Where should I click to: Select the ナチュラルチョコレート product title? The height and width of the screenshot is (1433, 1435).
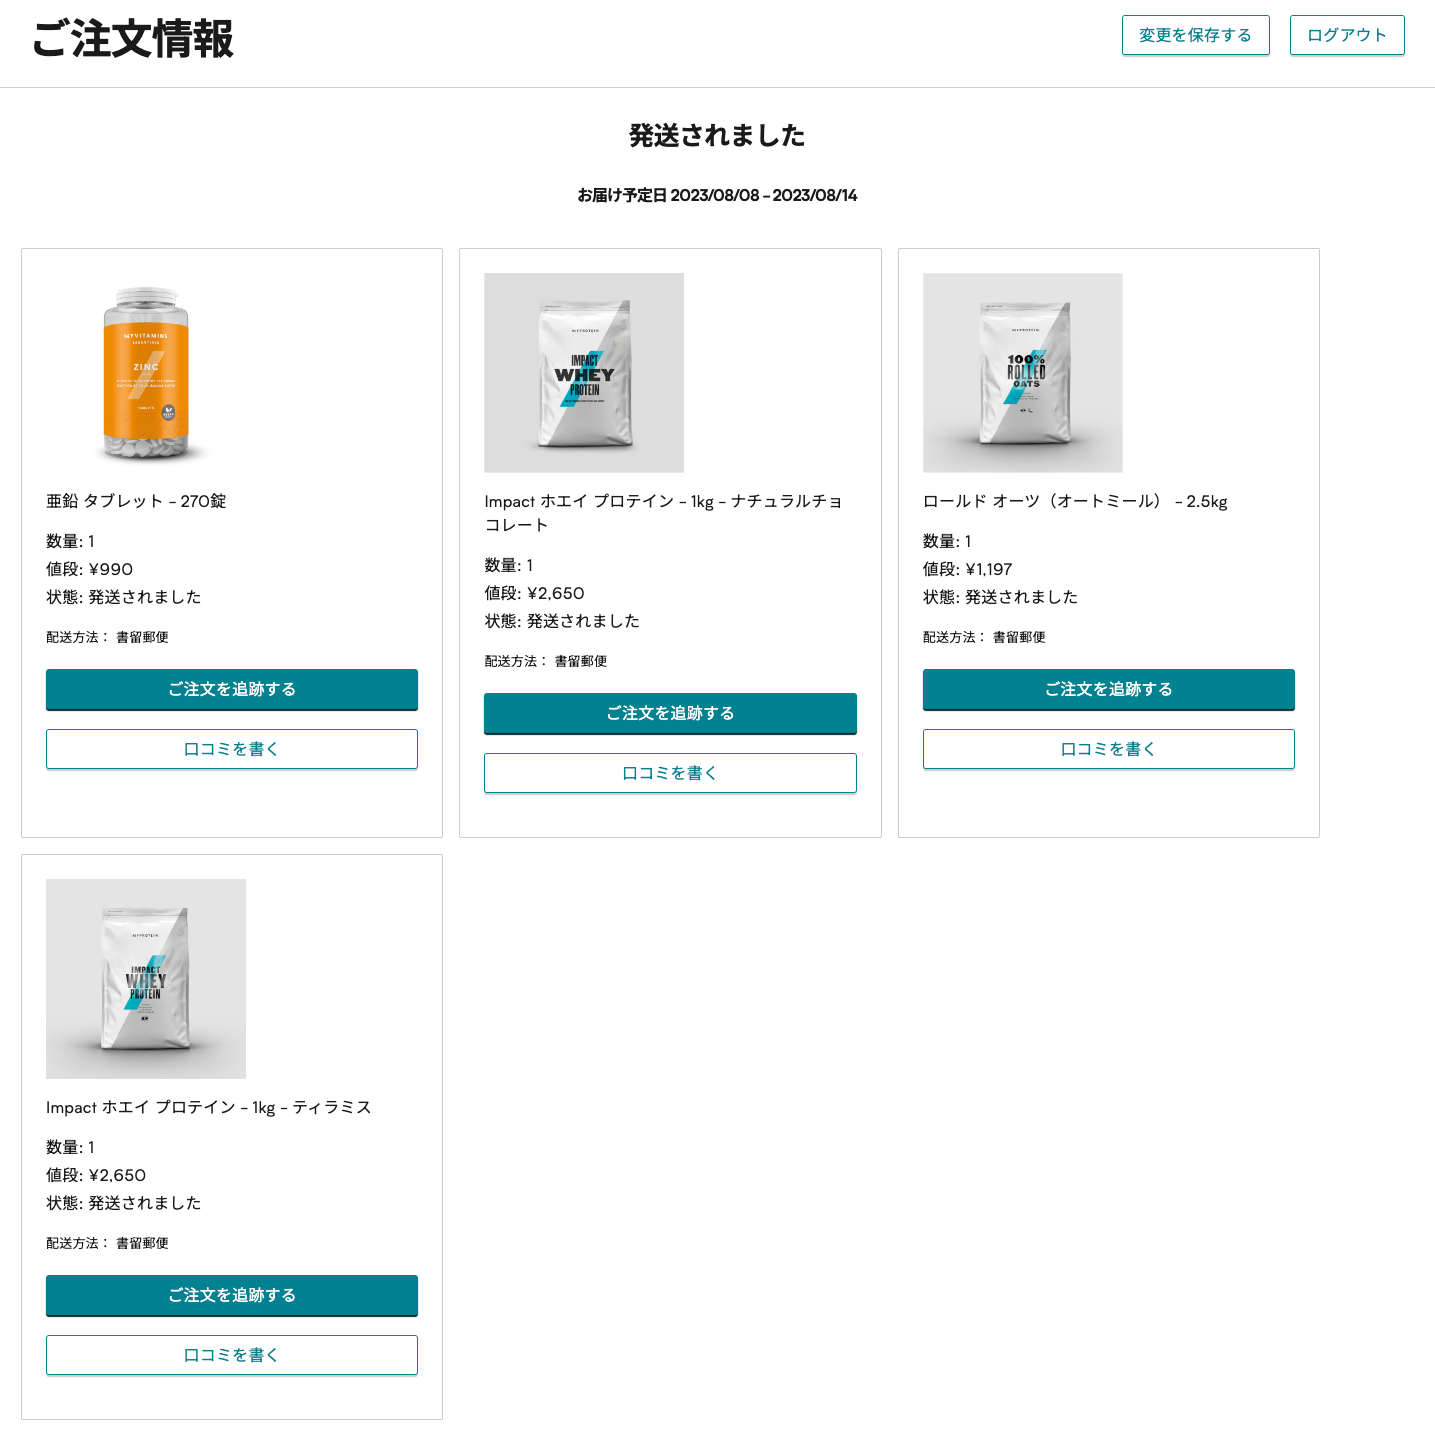664,513
